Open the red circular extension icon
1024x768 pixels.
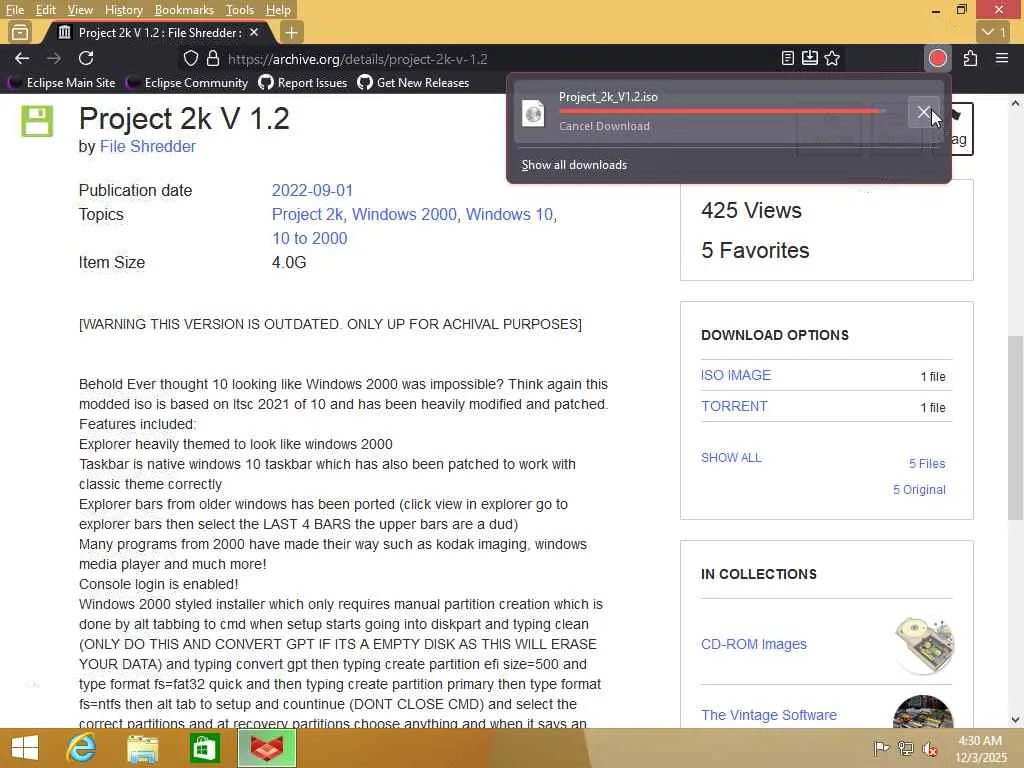[938, 59]
